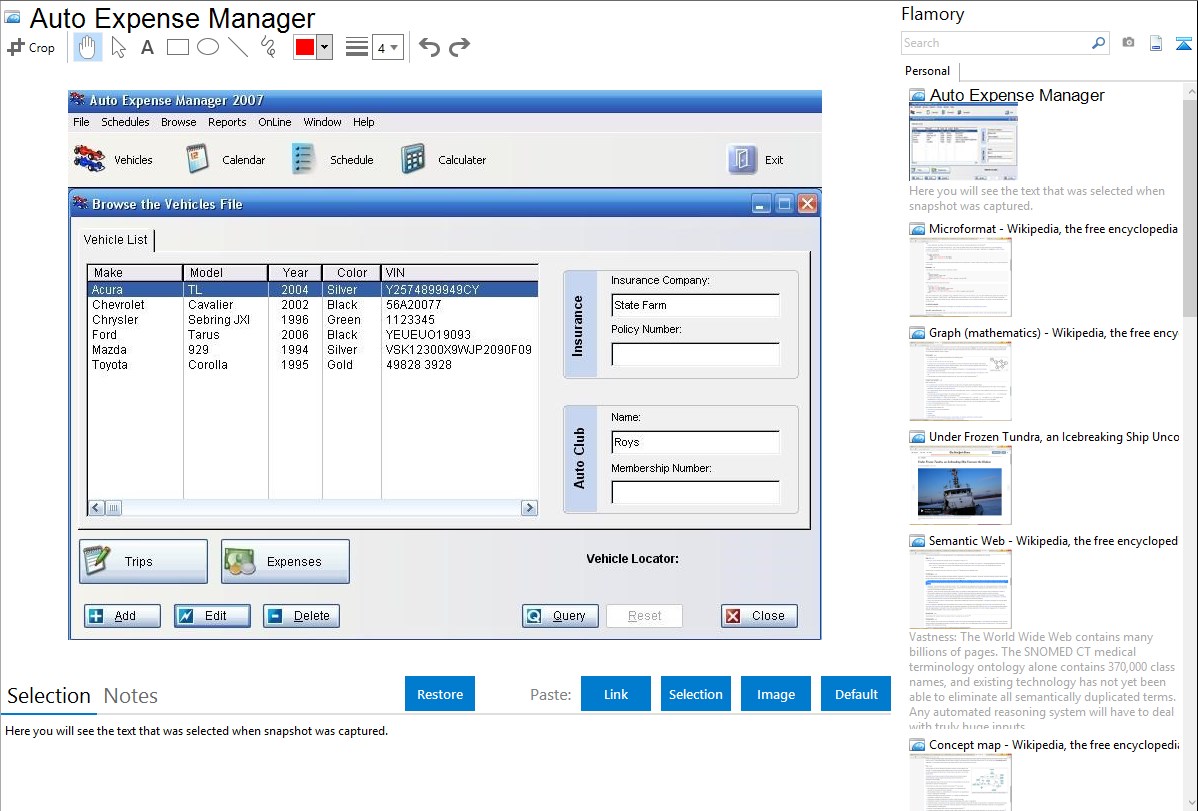Image resolution: width=1198 pixels, height=811 pixels.
Task: Open the File menu
Action: tap(81, 122)
